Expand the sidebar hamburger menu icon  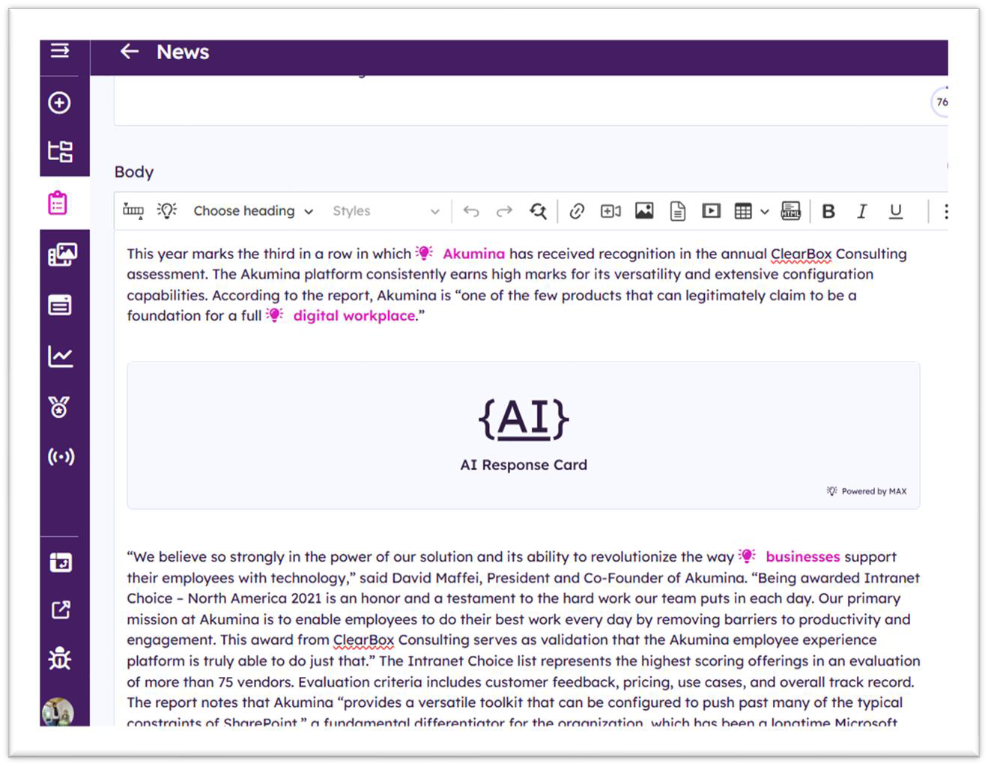click(x=60, y=50)
